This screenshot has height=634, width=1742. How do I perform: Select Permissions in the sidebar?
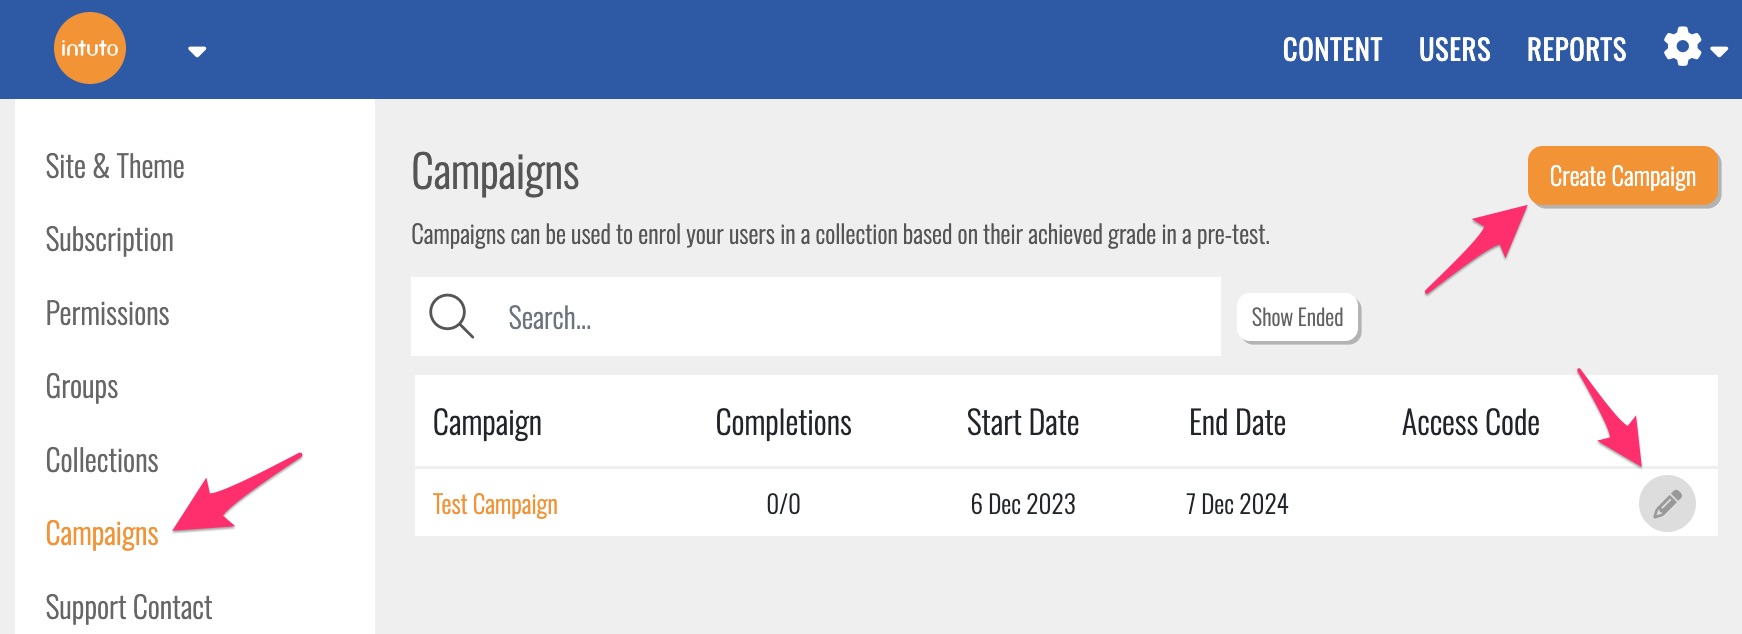point(108,314)
